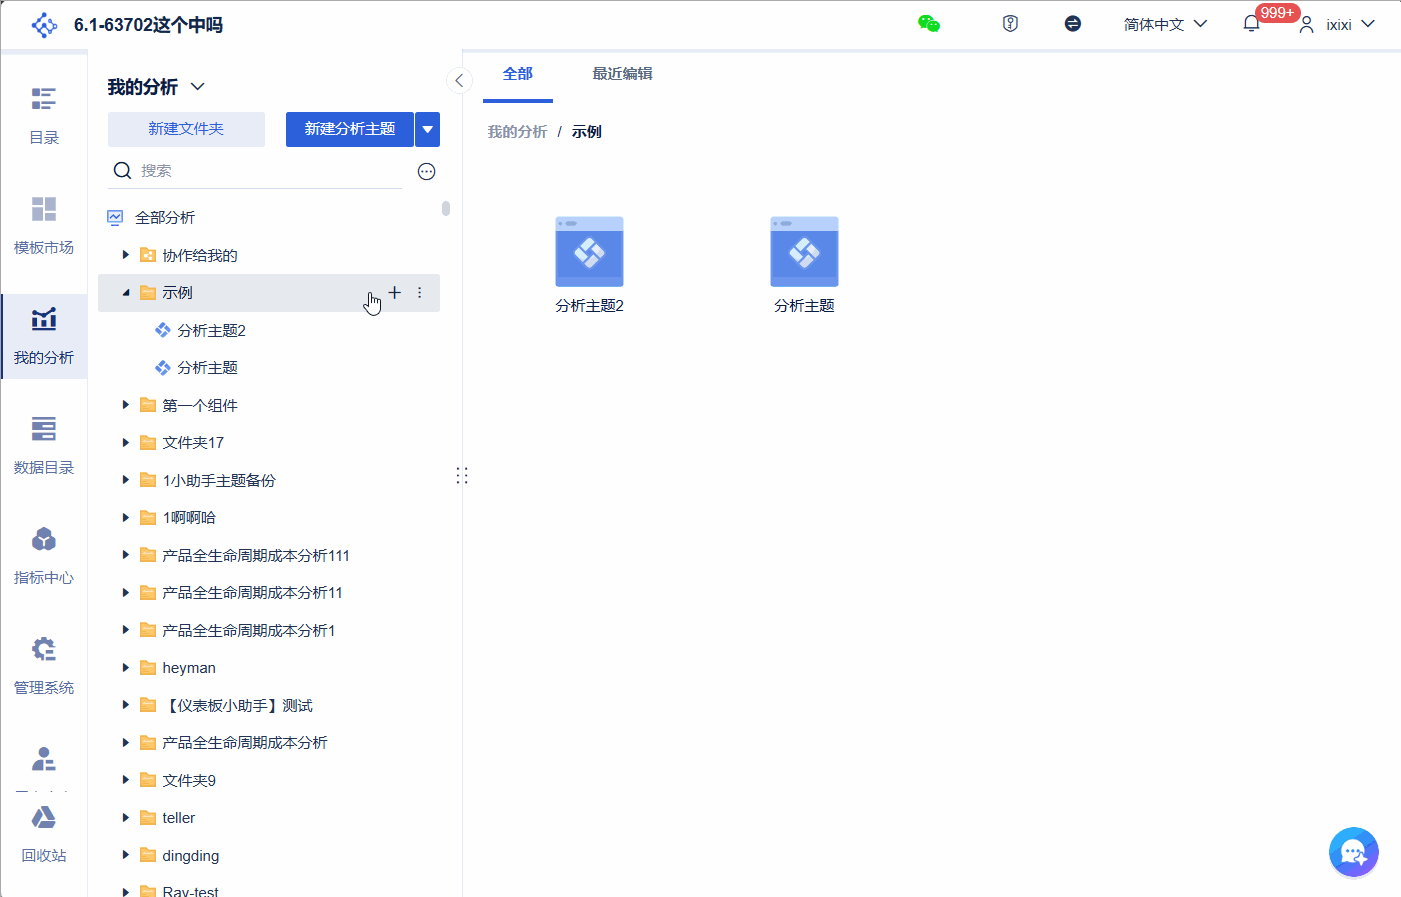Open notifications bell with 999+ badge
The width and height of the screenshot is (1401, 897).
point(1252,24)
